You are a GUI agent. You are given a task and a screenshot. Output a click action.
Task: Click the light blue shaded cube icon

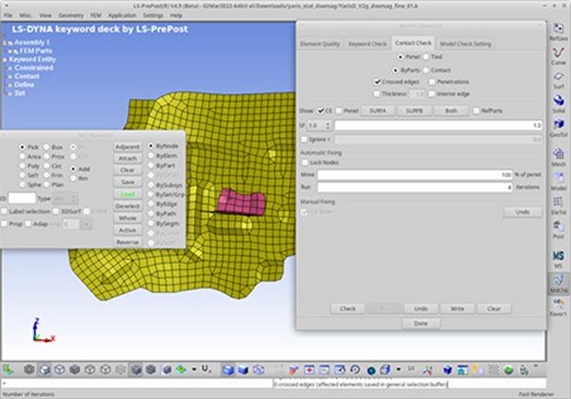click(x=228, y=370)
